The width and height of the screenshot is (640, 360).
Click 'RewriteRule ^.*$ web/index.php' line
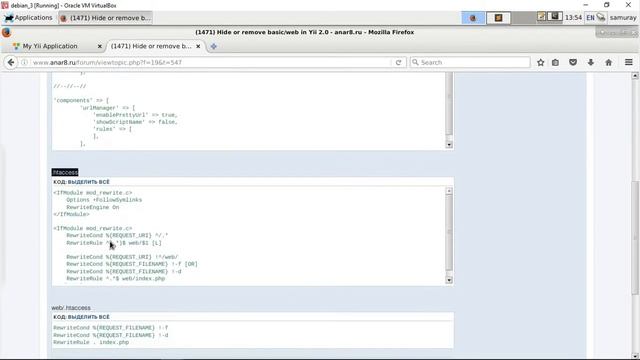(116, 278)
